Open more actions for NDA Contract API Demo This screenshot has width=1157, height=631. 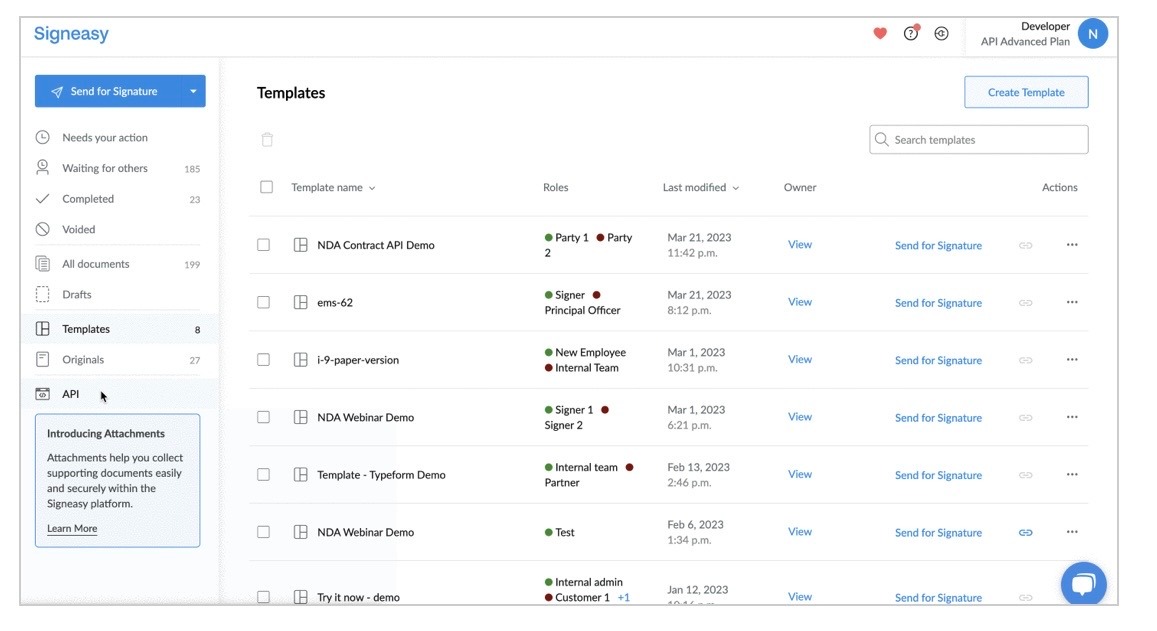pyautogui.click(x=1072, y=245)
